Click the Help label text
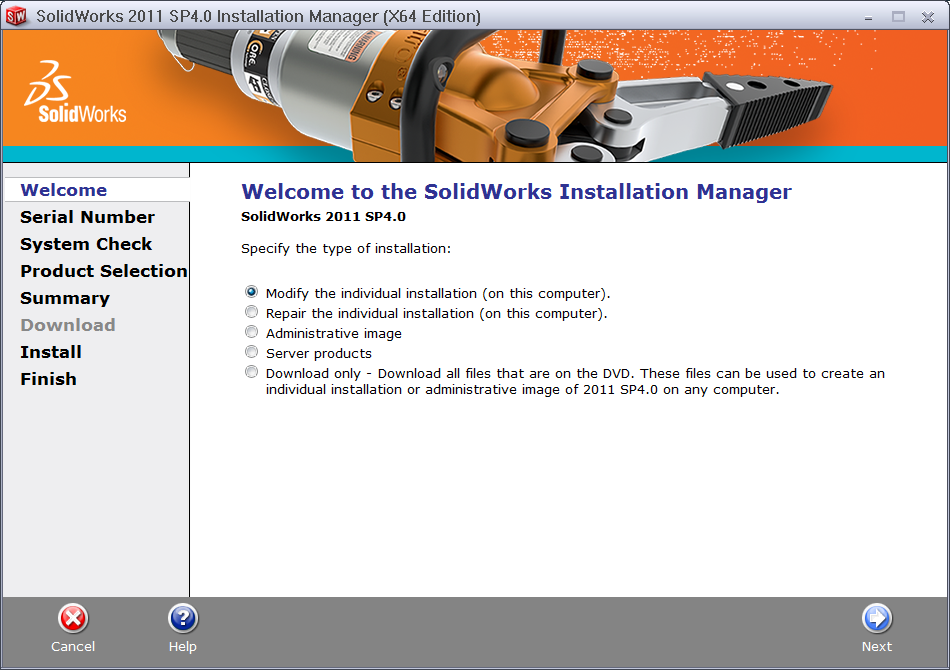The width and height of the screenshot is (950, 670). pos(183,647)
